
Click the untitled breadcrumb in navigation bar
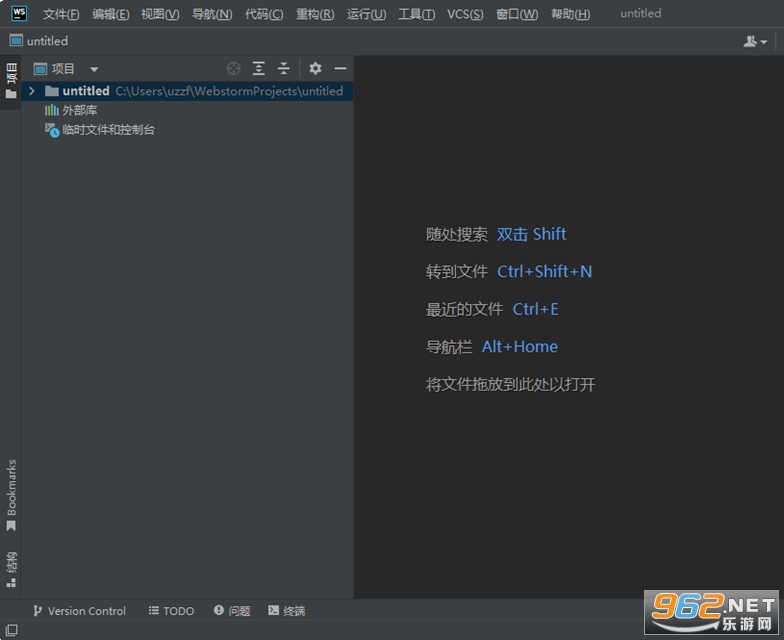tap(39, 41)
